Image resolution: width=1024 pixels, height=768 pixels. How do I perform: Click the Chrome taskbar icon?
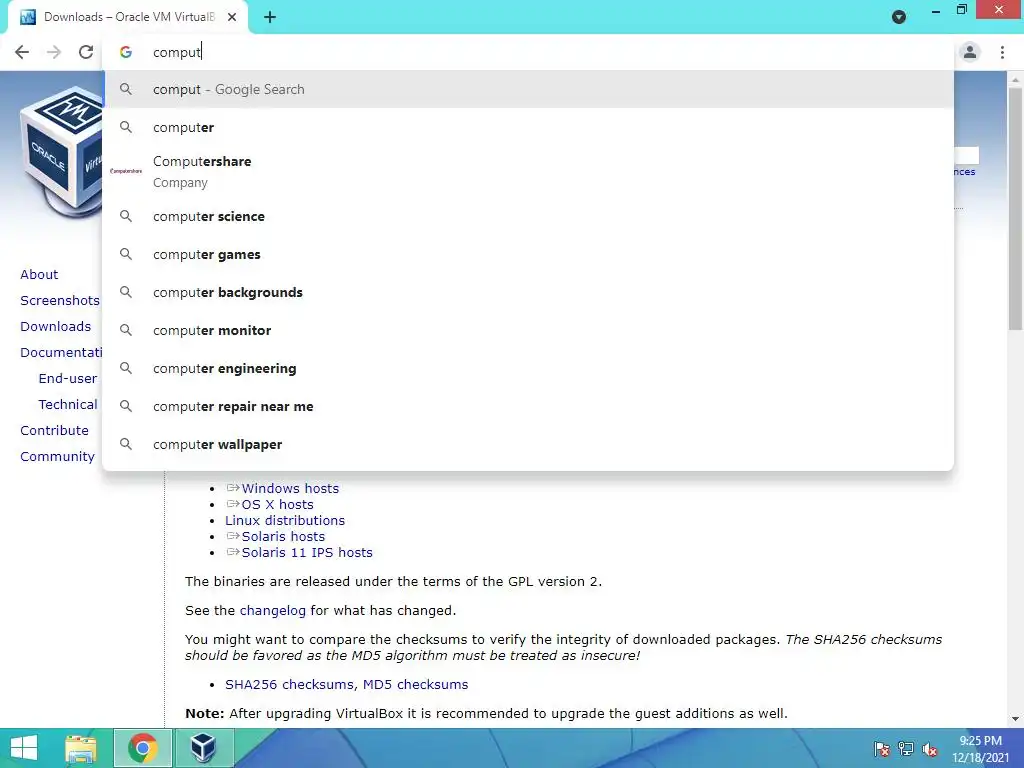point(142,748)
